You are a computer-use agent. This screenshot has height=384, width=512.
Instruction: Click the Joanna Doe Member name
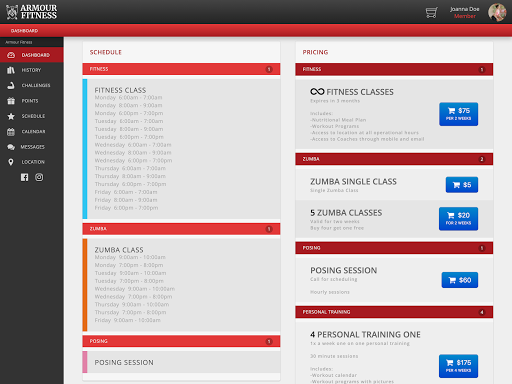[x=464, y=12]
